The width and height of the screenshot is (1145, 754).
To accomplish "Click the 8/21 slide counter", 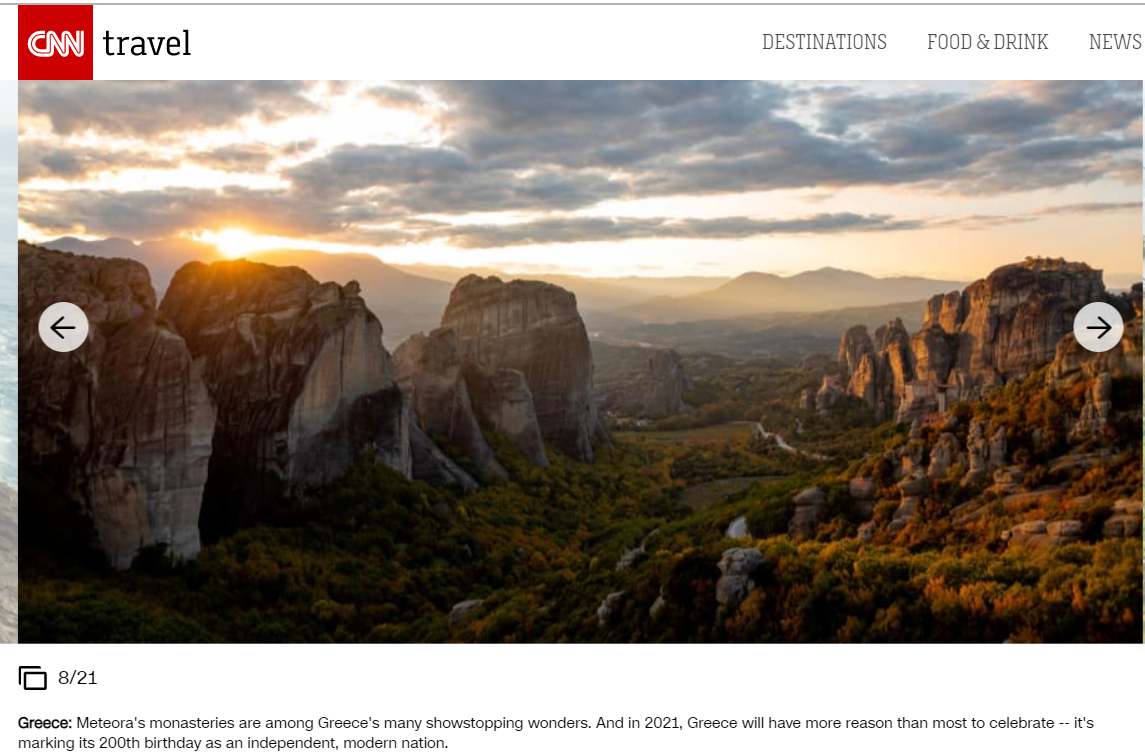I will (x=77, y=678).
